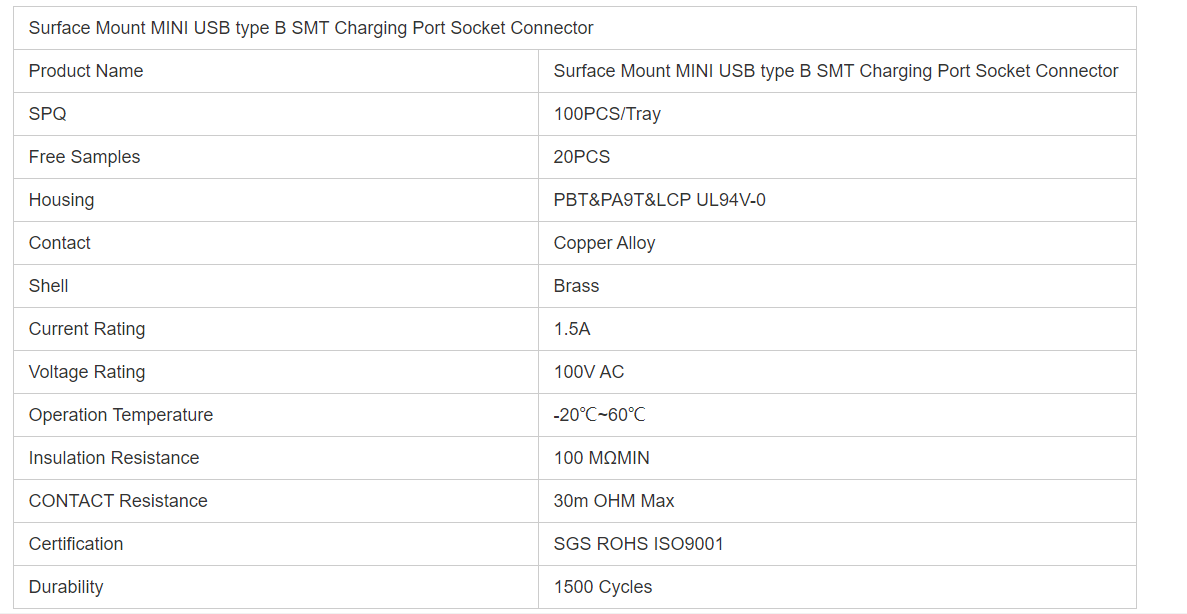Click the "1500 Cycles" durability value
Screen dimensions: 1187x614
coord(603,587)
